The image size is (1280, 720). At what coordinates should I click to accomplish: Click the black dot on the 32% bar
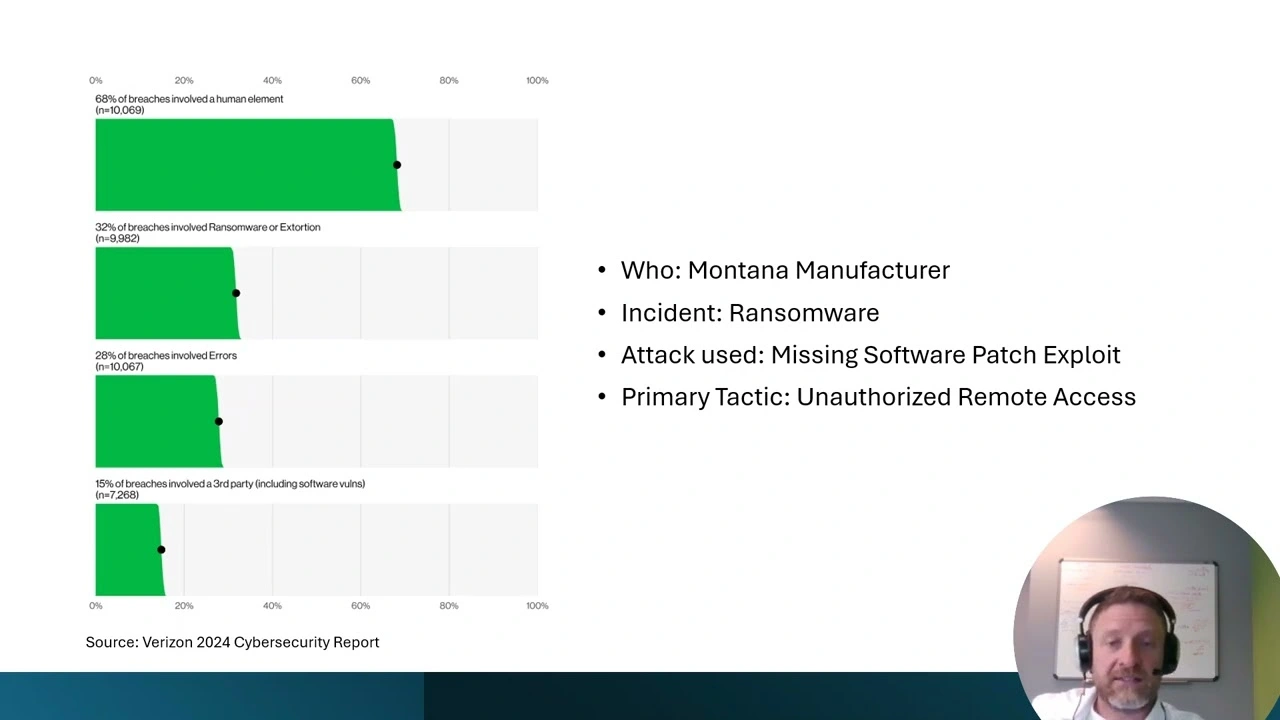[x=236, y=293]
